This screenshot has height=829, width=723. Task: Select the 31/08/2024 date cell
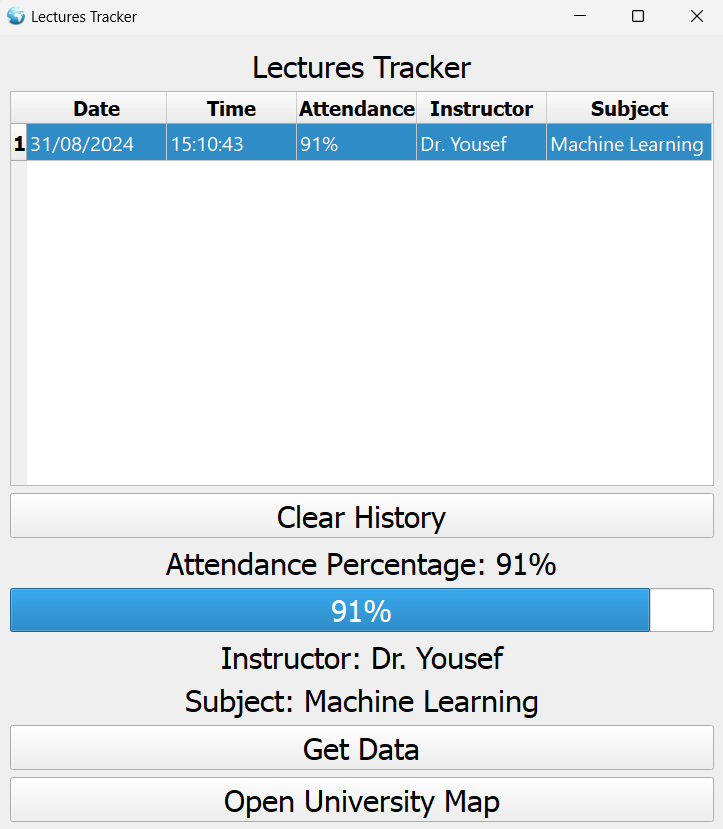click(x=95, y=143)
